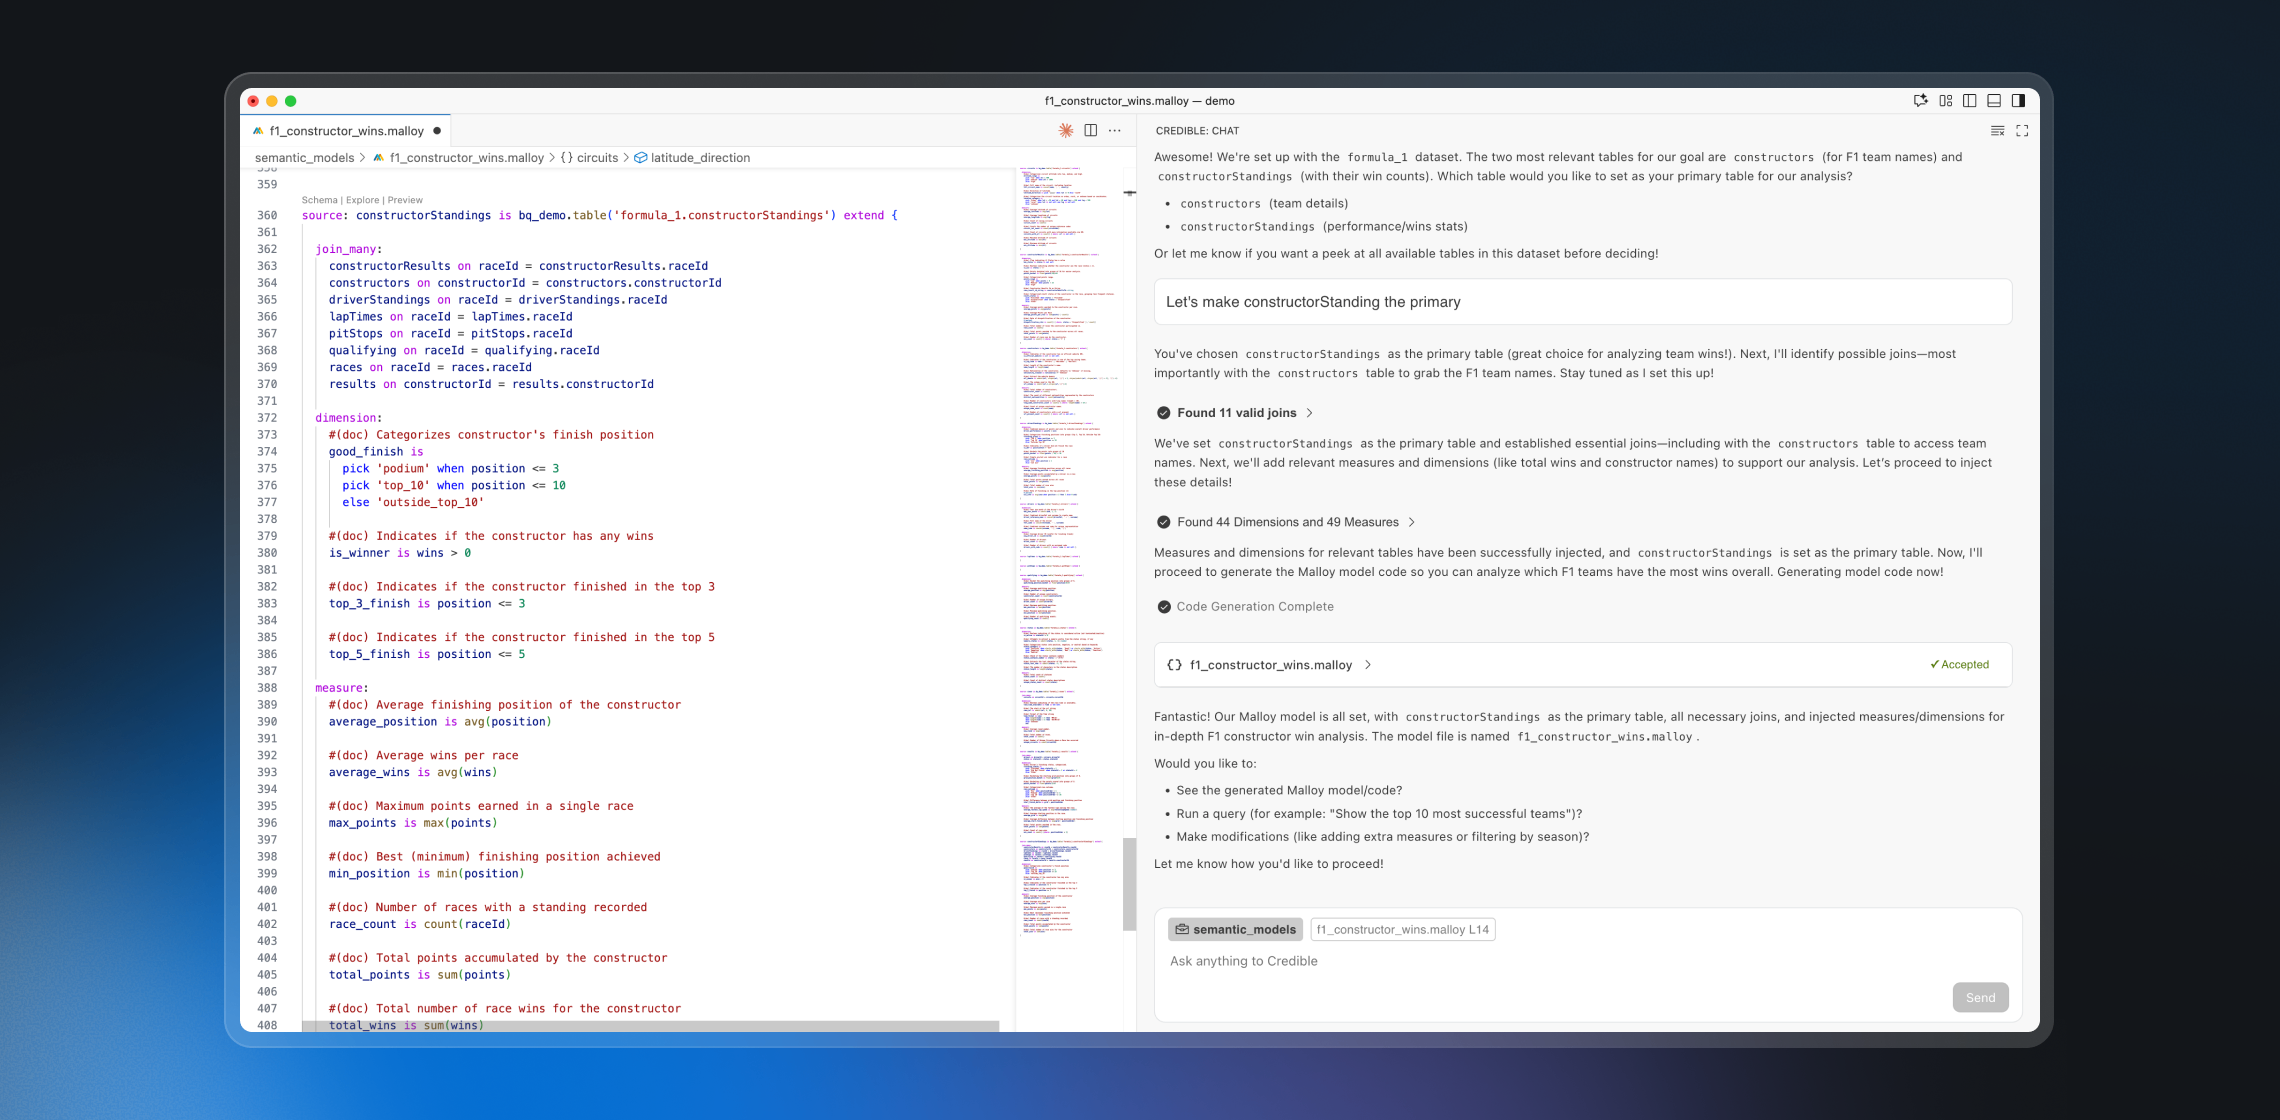Click the orange Credible starburst icon
This screenshot has height=1120, width=2280.
pyautogui.click(x=1066, y=131)
